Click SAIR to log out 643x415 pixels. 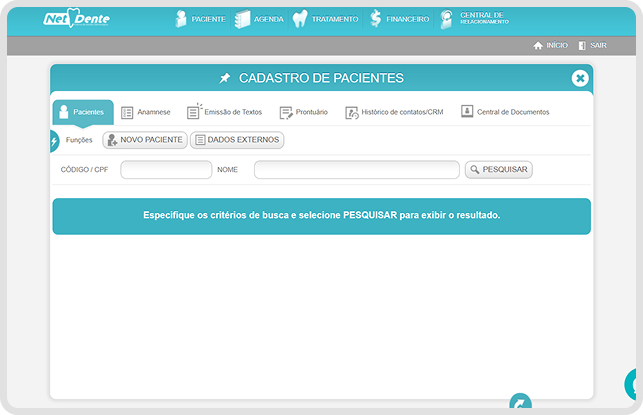point(593,45)
